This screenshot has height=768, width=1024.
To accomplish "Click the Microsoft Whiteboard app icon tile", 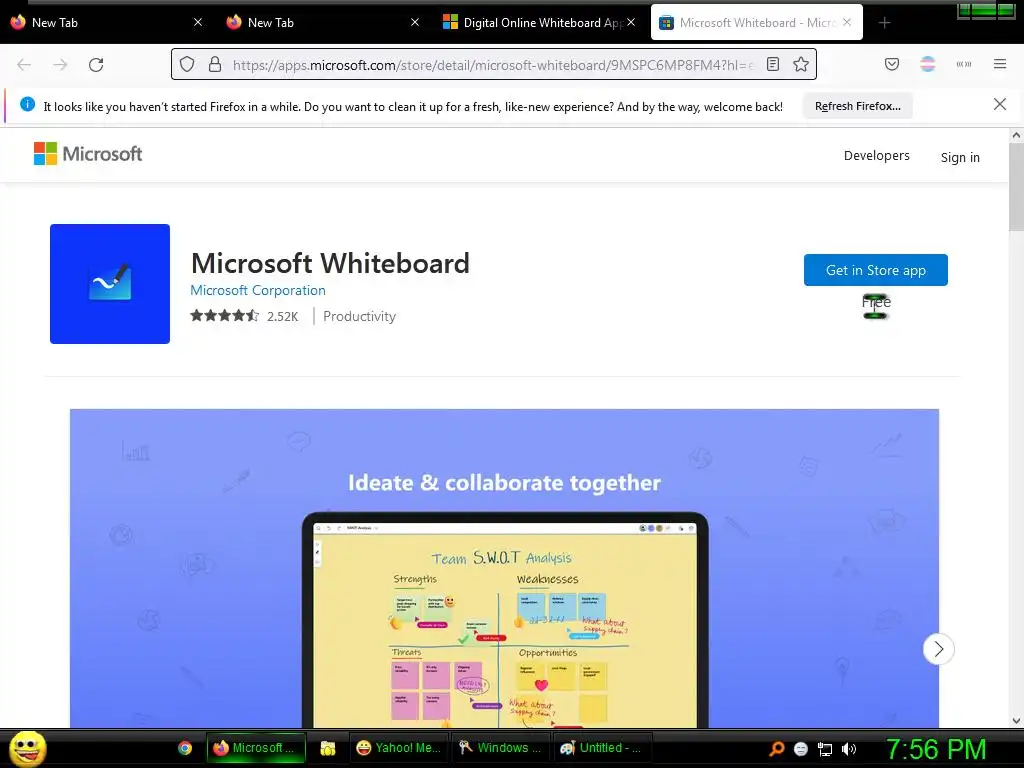I will (x=110, y=283).
